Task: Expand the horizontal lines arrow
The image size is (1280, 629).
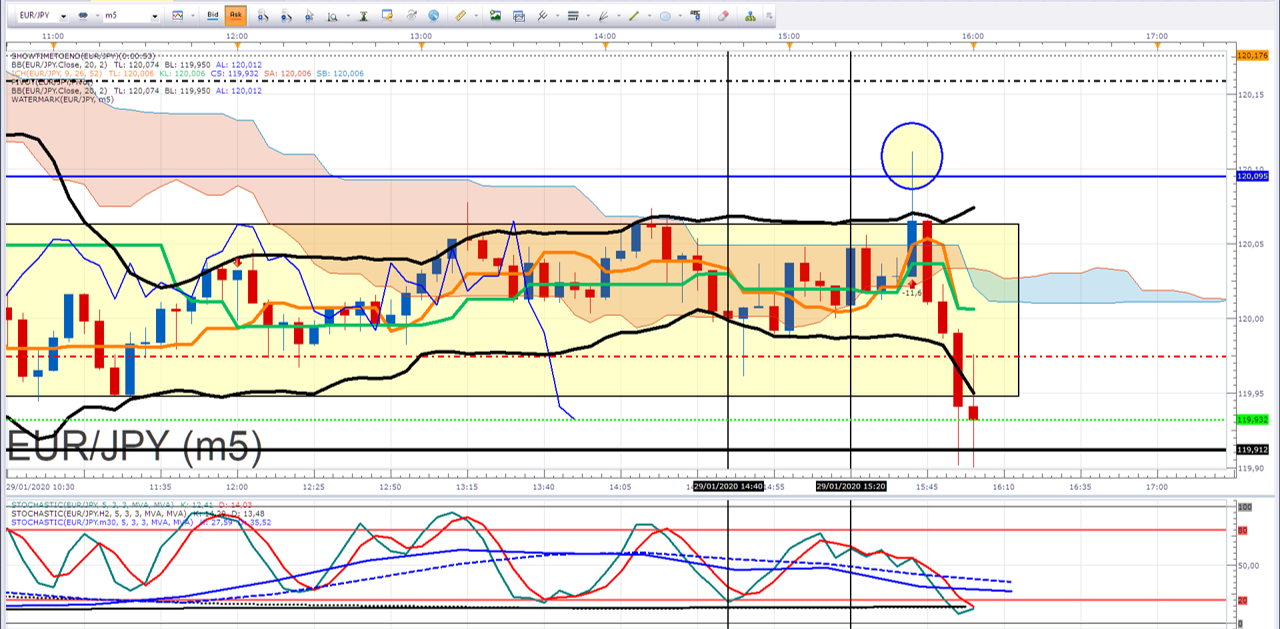Action: 588,15
